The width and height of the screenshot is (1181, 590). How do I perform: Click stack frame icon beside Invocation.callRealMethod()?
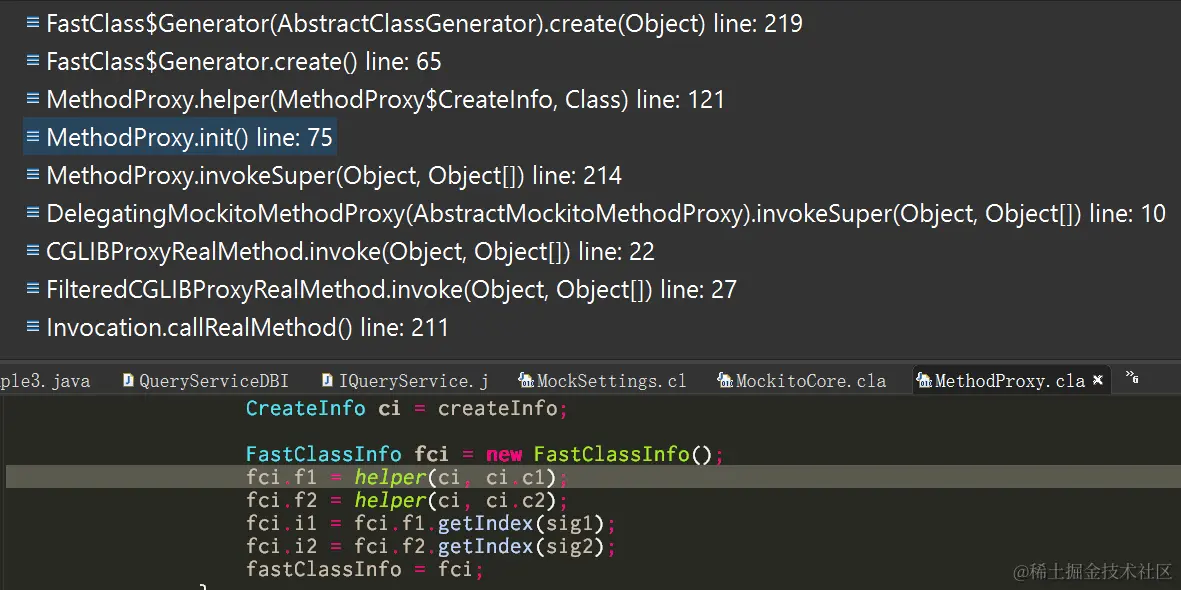pos(32,327)
